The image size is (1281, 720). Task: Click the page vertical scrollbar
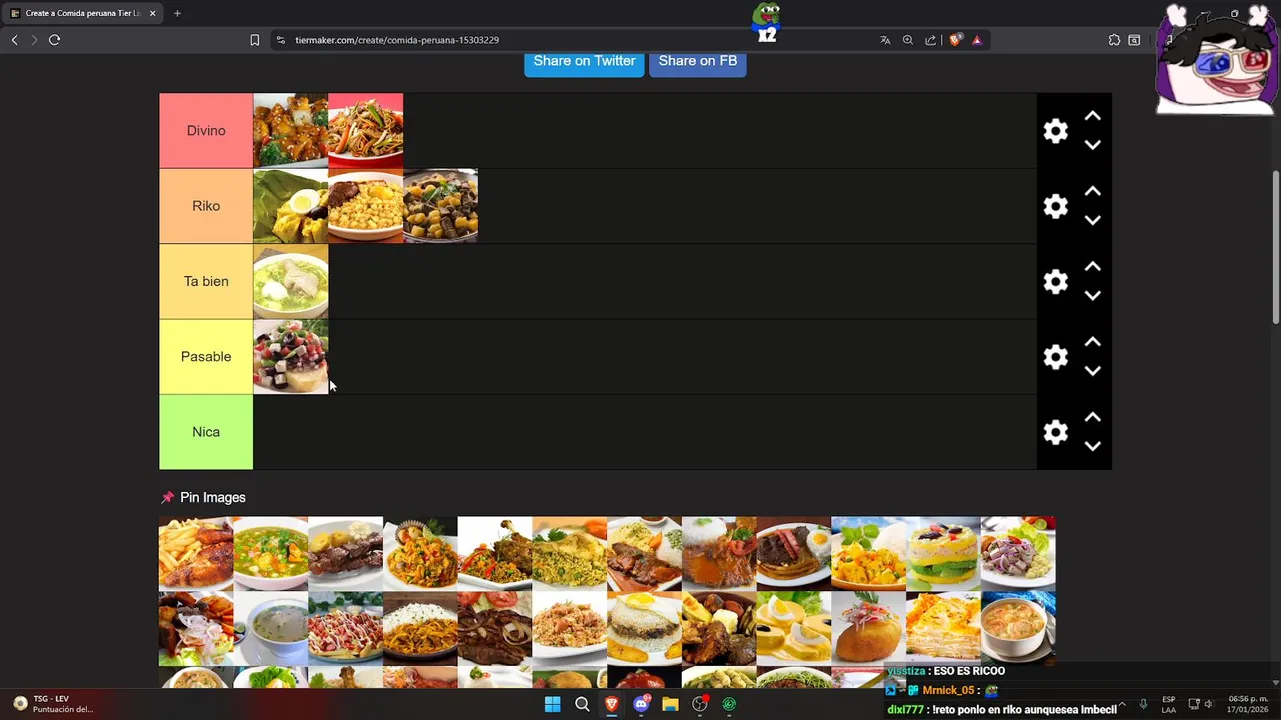tap(1276, 247)
